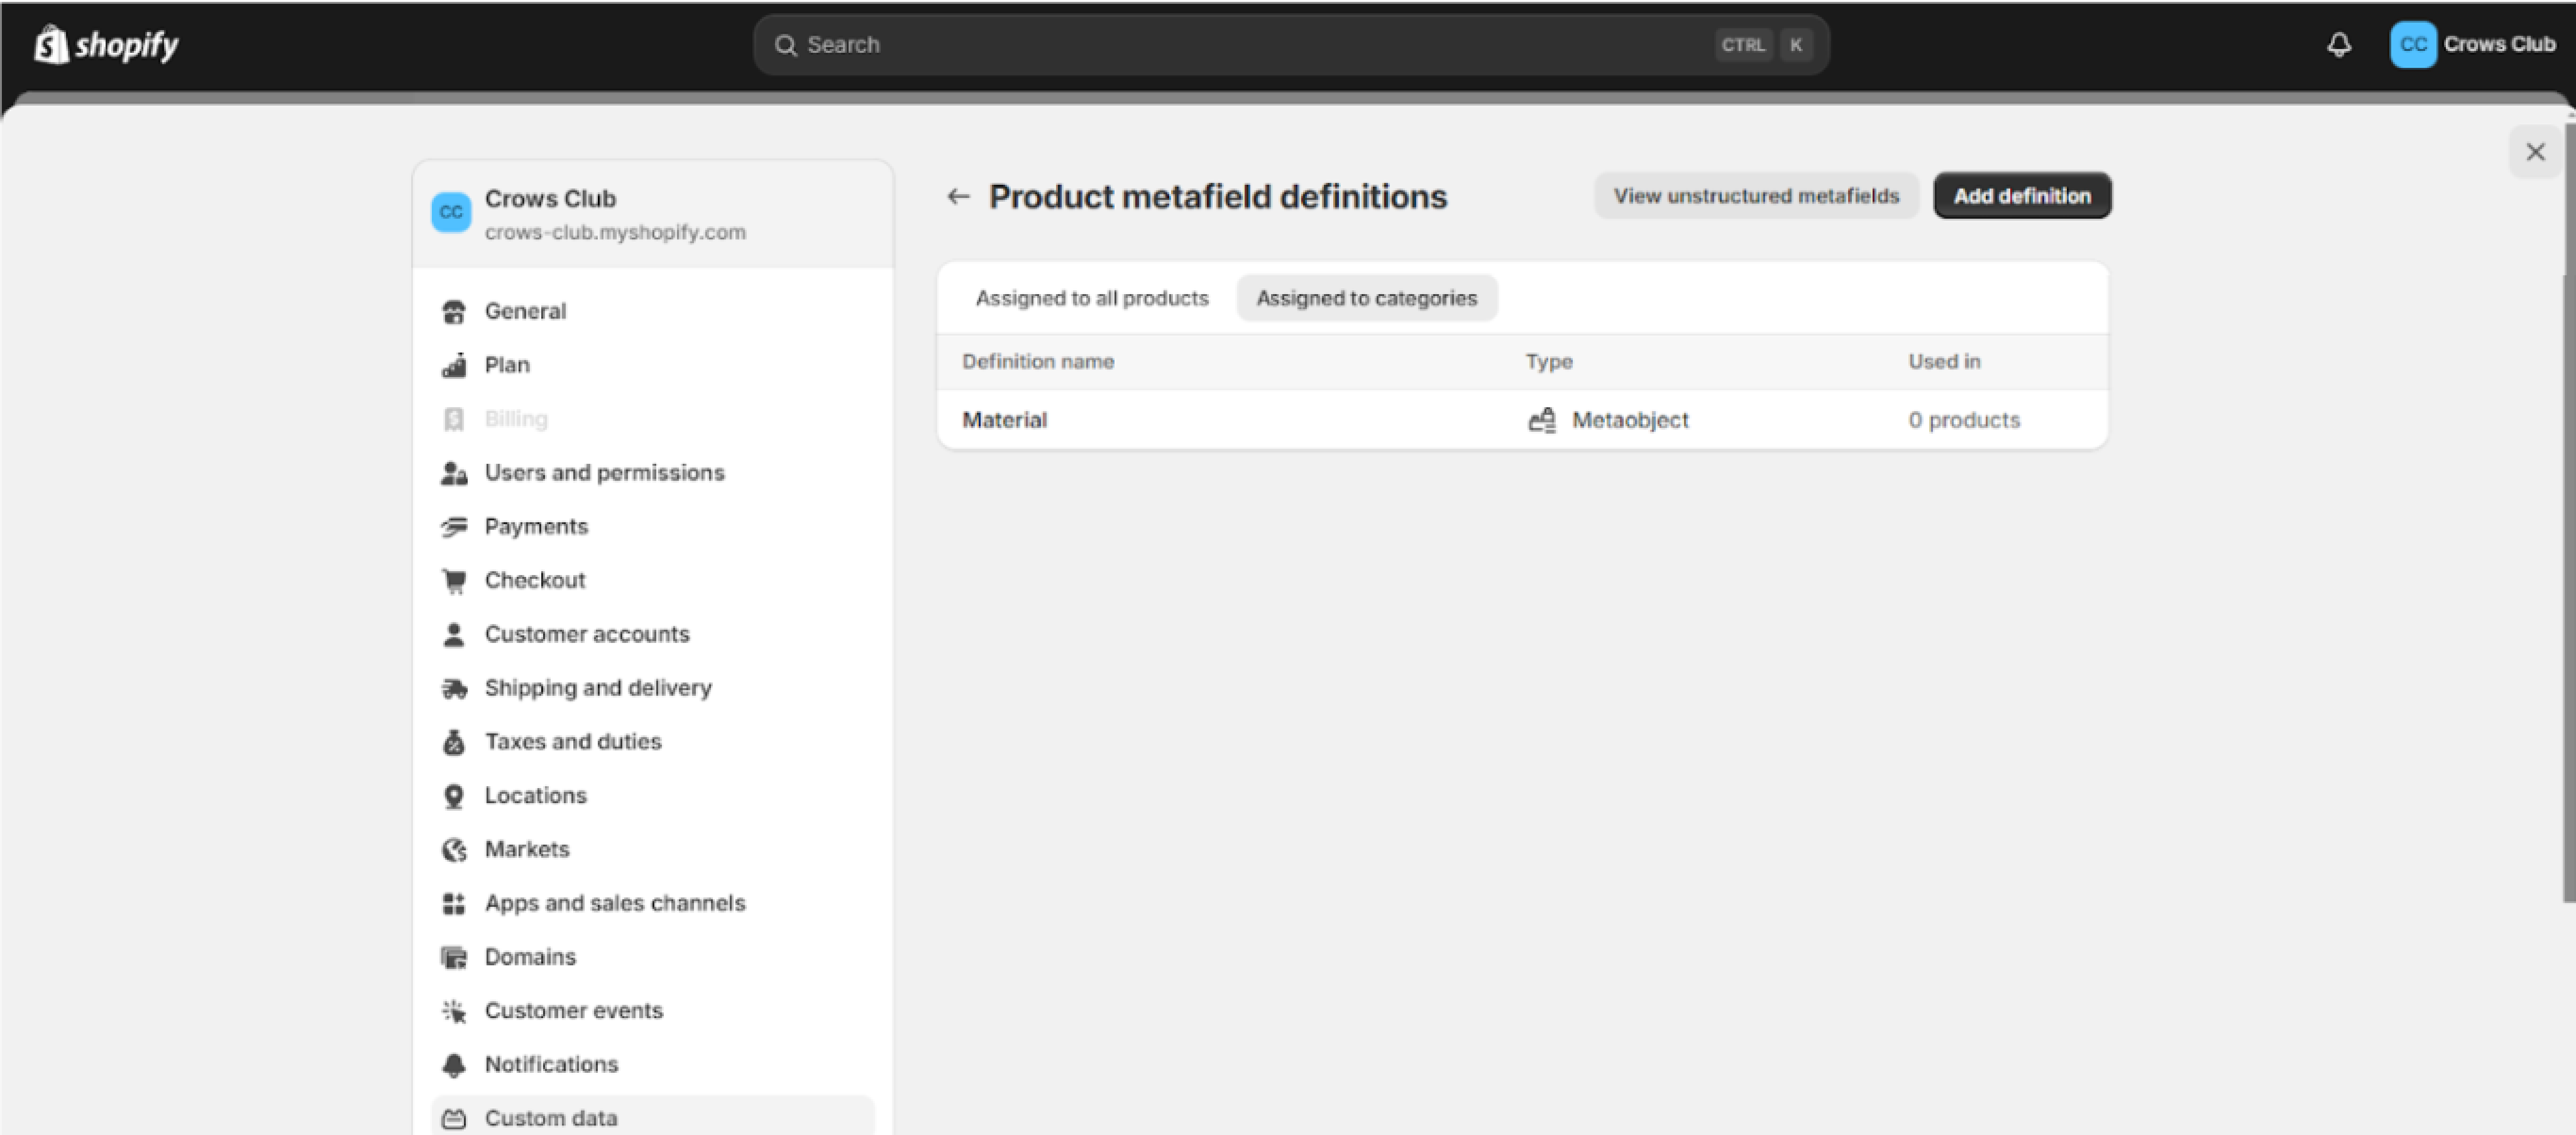The image size is (2576, 1135).
Task: Open Markets settings
Action: pos(652,850)
